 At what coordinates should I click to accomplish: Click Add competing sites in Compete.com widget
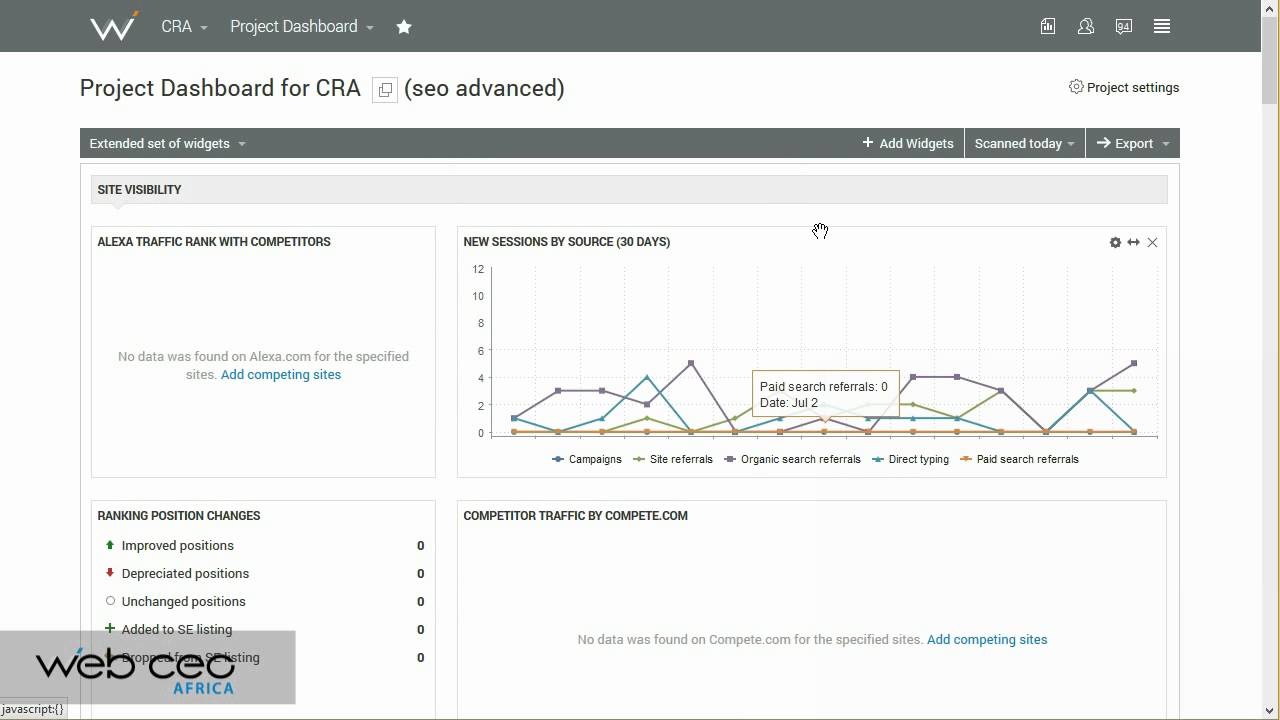(x=987, y=639)
